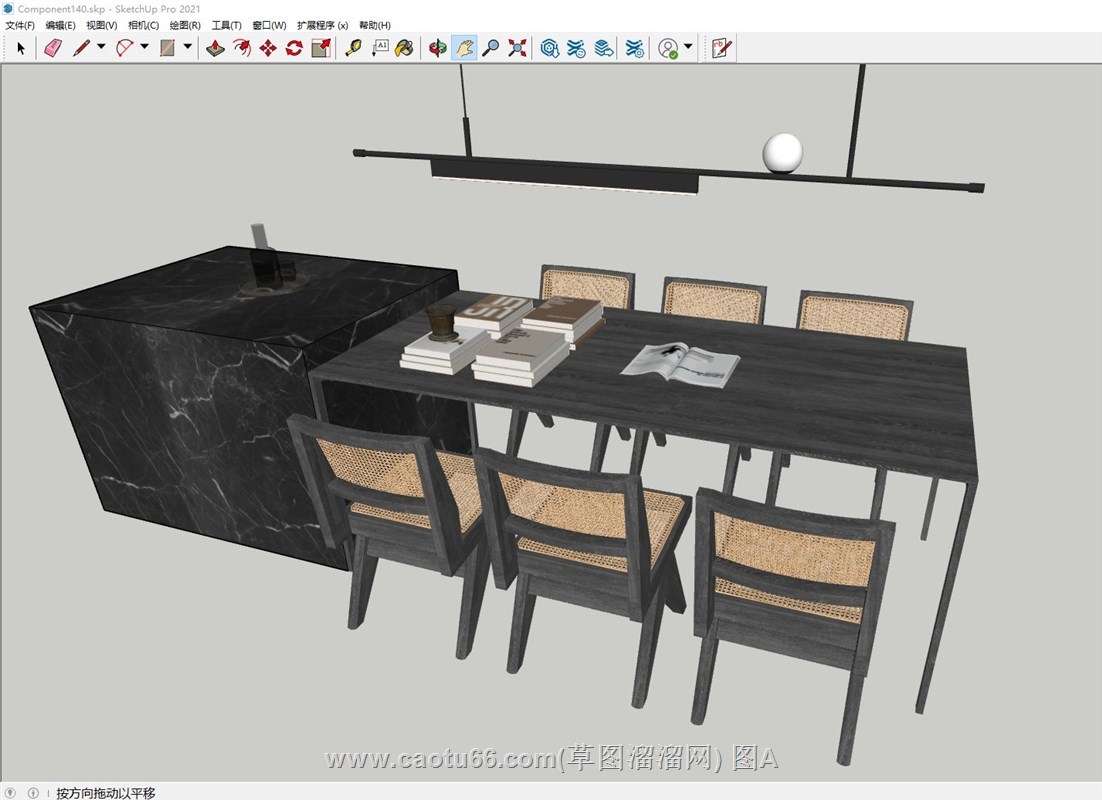Click the Zoom Extents icon
This screenshot has height=800, width=1102.
(x=517, y=47)
